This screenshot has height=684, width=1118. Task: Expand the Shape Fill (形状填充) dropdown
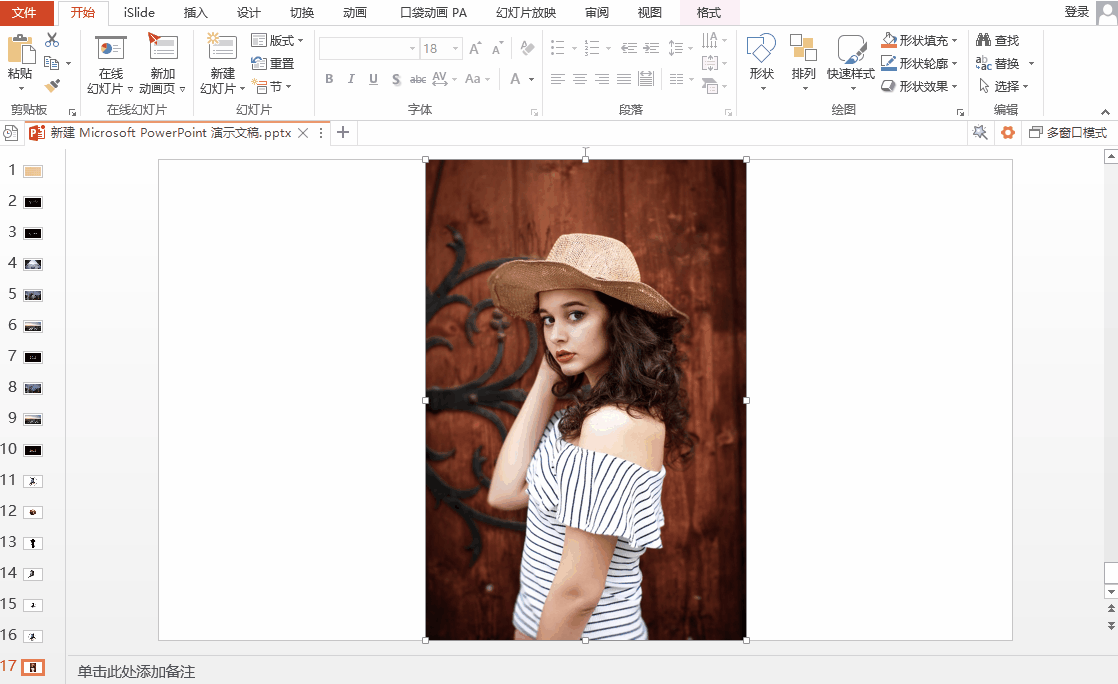(954, 41)
